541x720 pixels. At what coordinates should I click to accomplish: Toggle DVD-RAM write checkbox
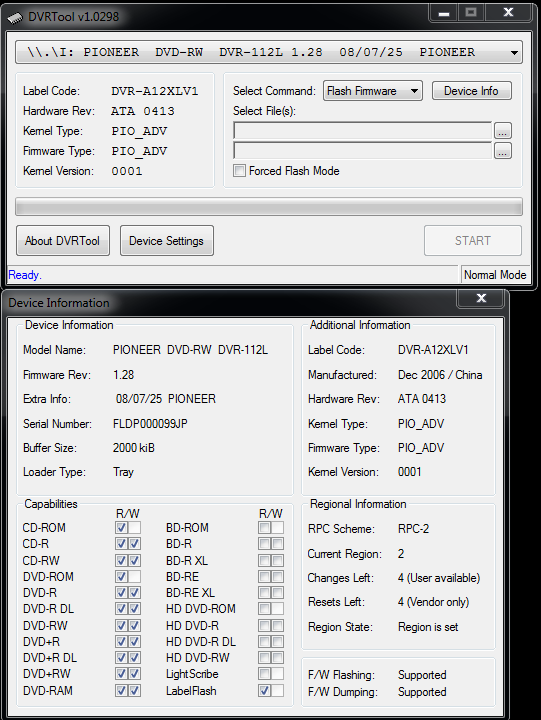point(134,691)
